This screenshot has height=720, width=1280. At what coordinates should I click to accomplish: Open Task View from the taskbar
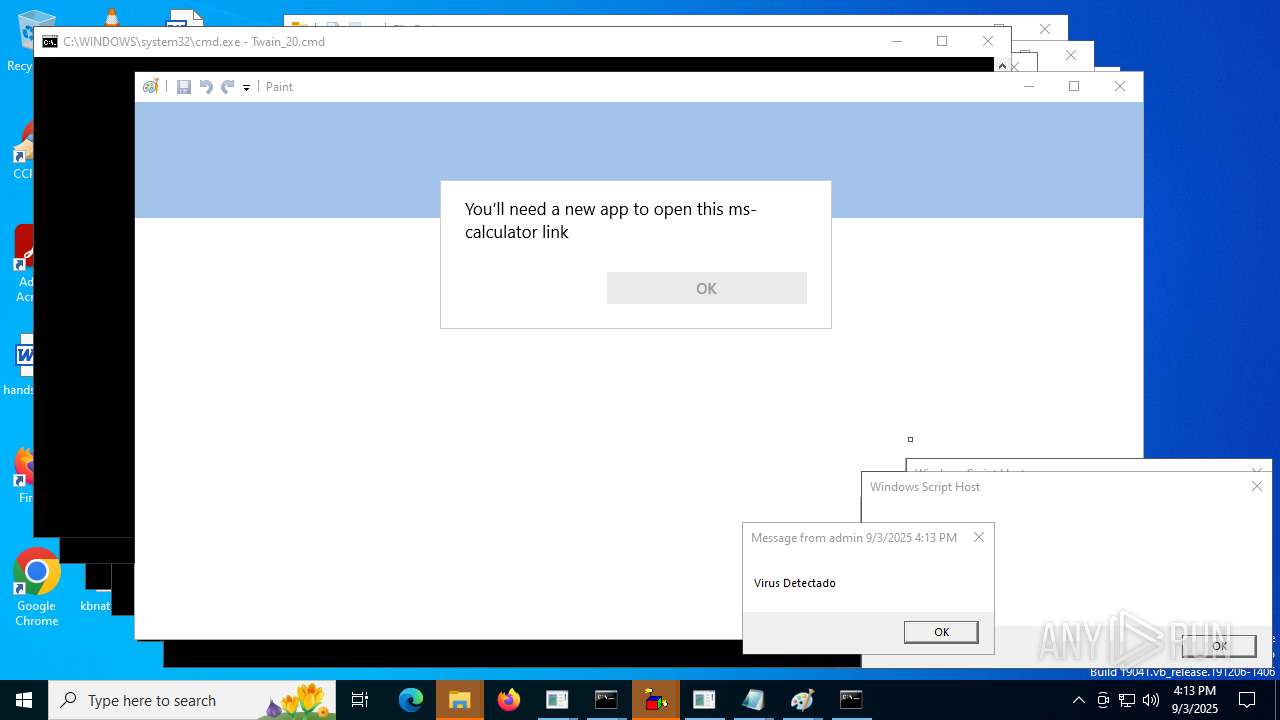tap(360, 700)
